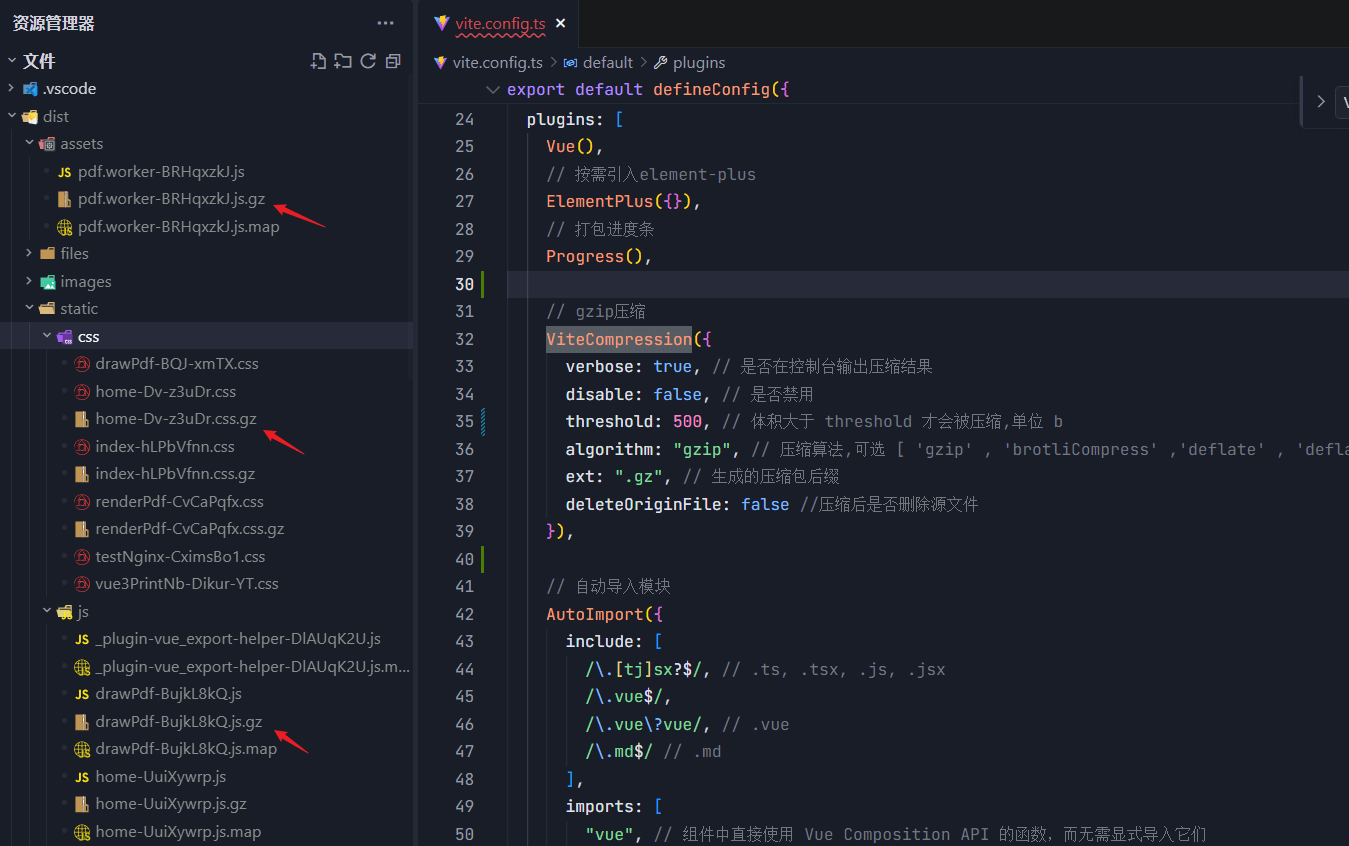Fold the export default defineConfig block
This screenshot has width=1349, height=846.
click(x=492, y=90)
